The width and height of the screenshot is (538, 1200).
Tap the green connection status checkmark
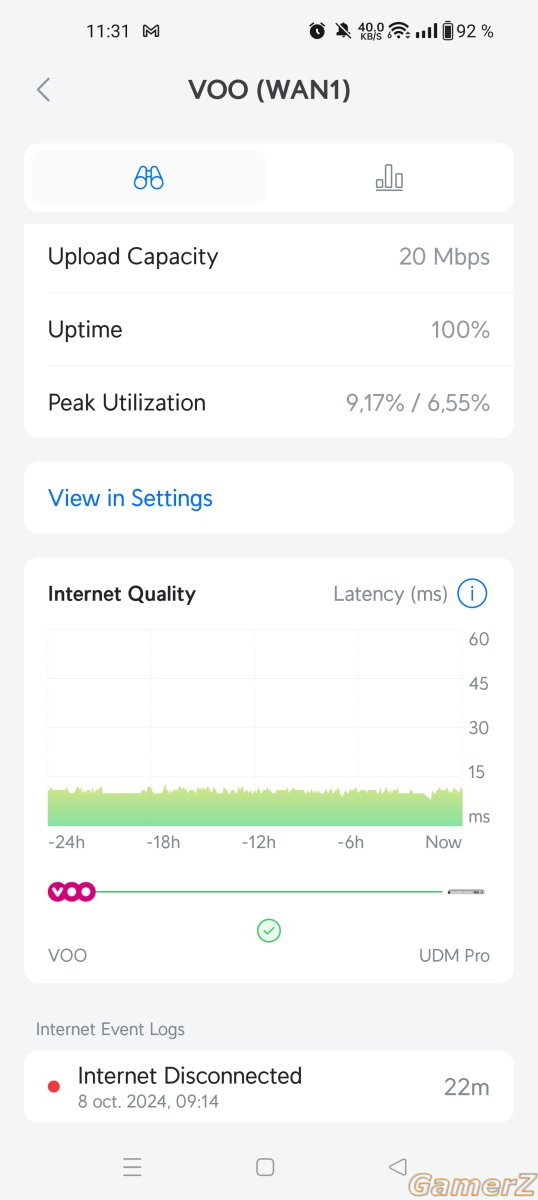click(x=269, y=931)
